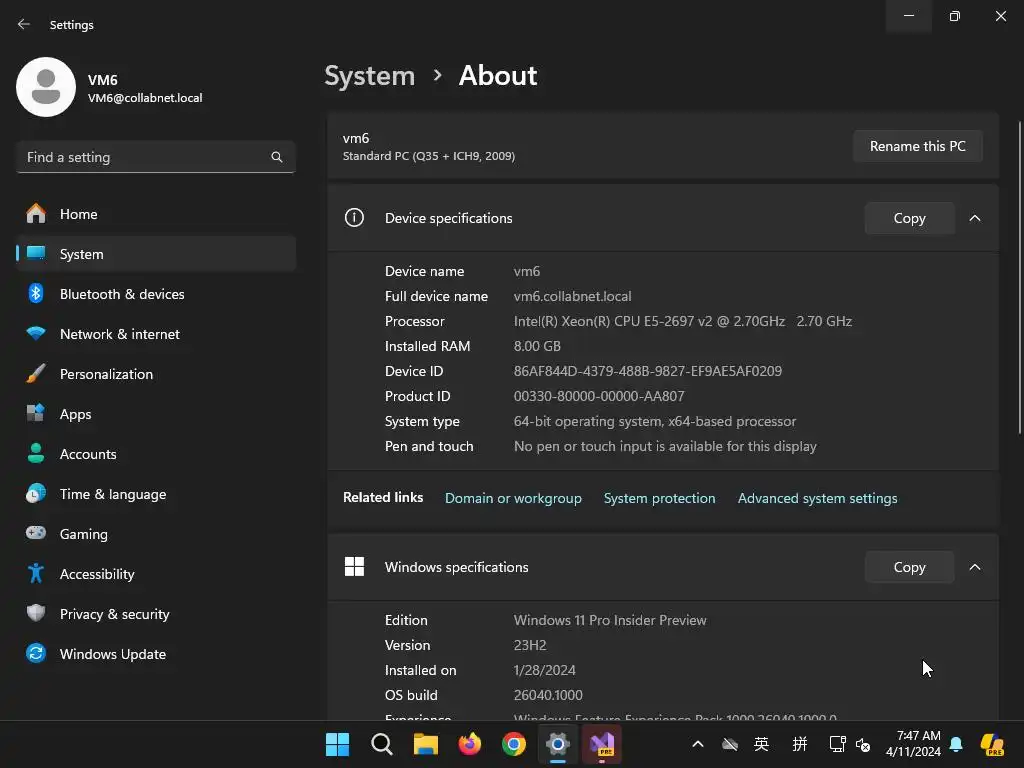Viewport: 1024px width, 768px height.
Task: Open Visual Studio Preview from the taskbar
Action: pyautogui.click(x=602, y=744)
